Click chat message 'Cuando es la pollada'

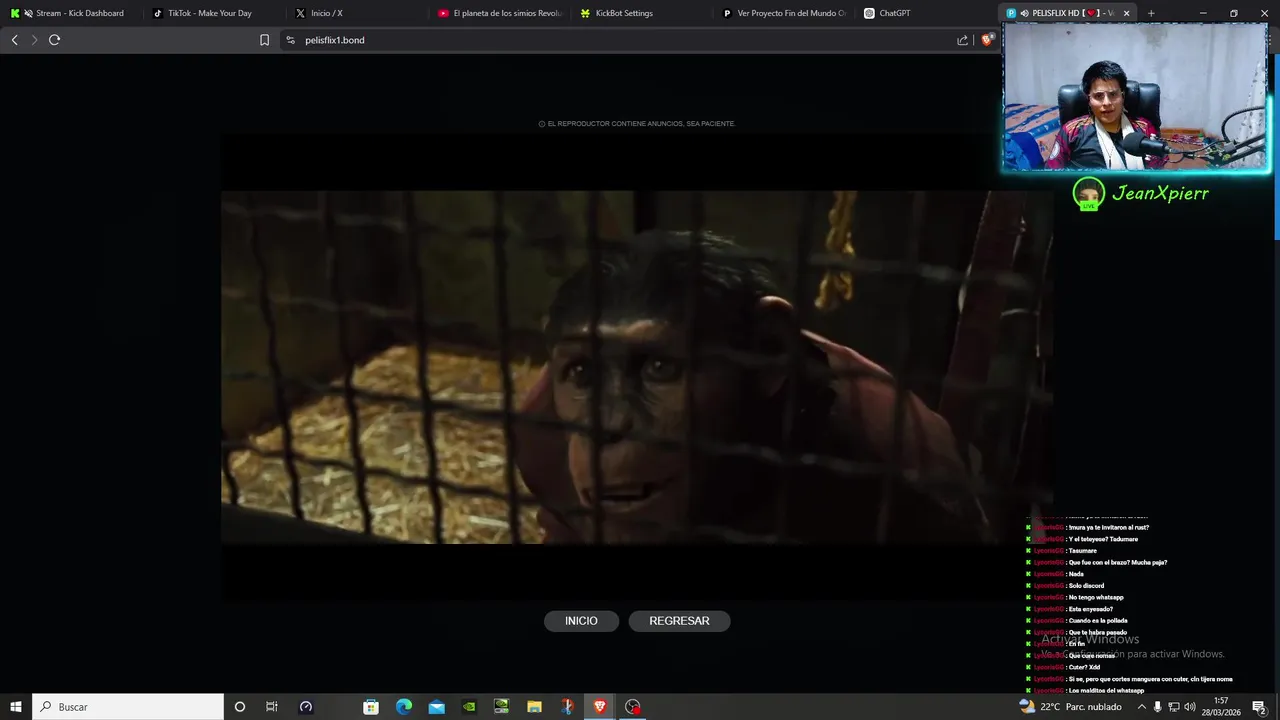tap(1098, 621)
